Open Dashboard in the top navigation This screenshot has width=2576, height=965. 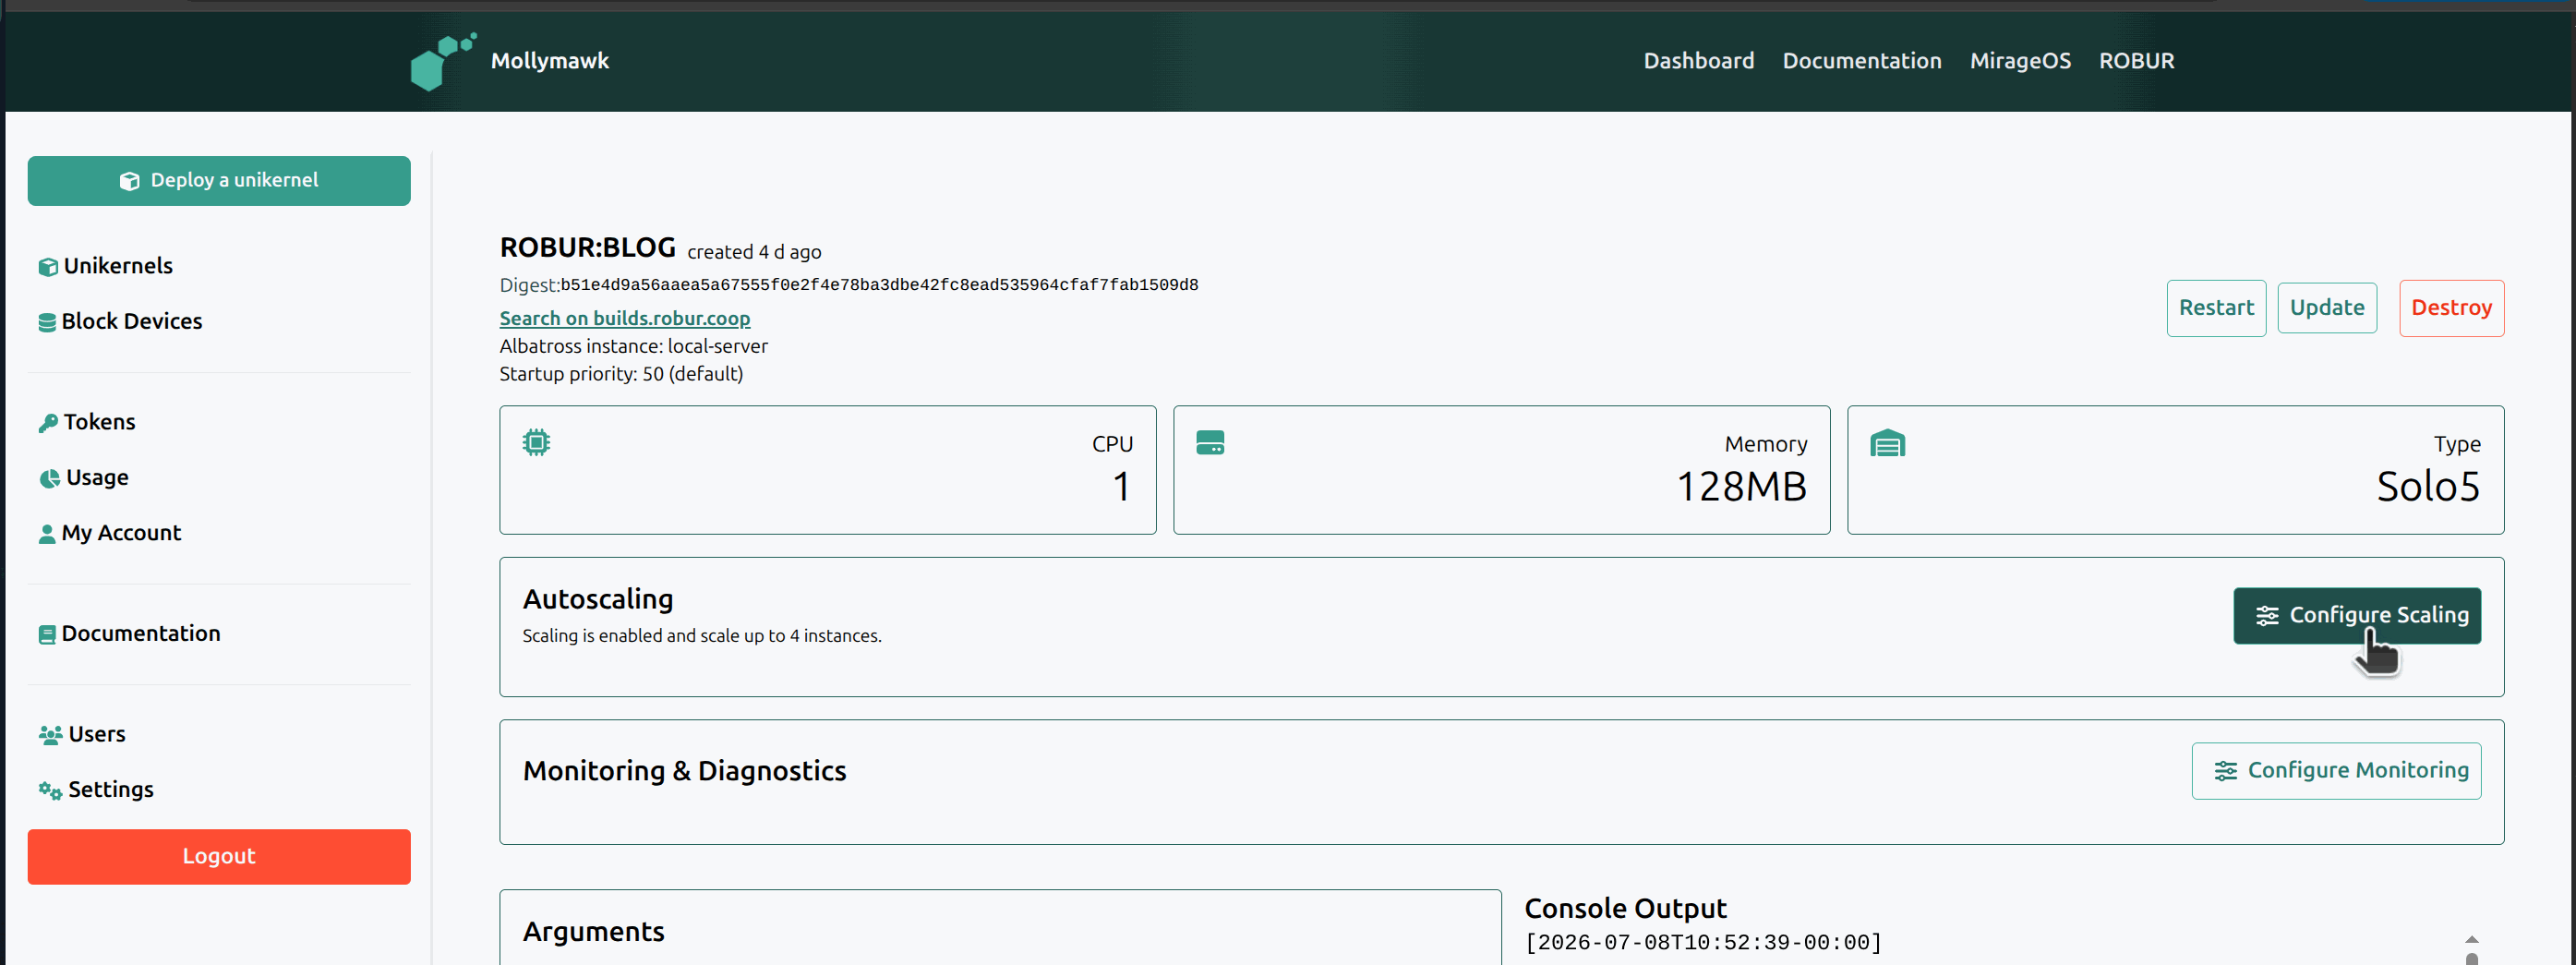[1698, 61]
